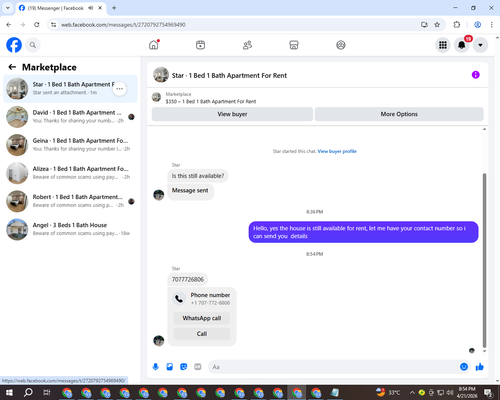The height and width of the screenshot is (400, 500).
Task: Send a thumbs-up like
Action: [480, 367]
